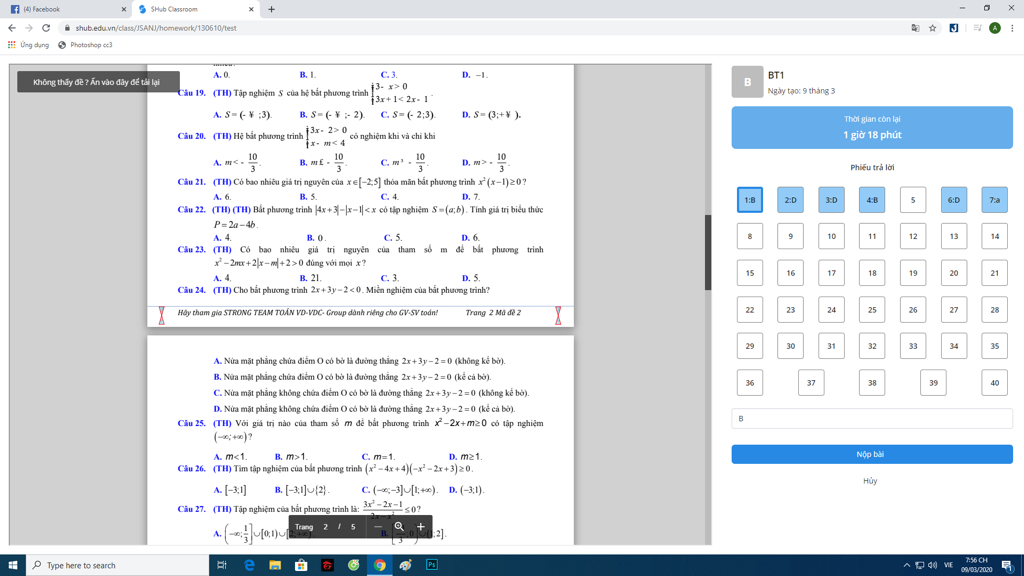Open the Windows Start menu
This screenshot has height=576, width=1024.
pos(12,565)
